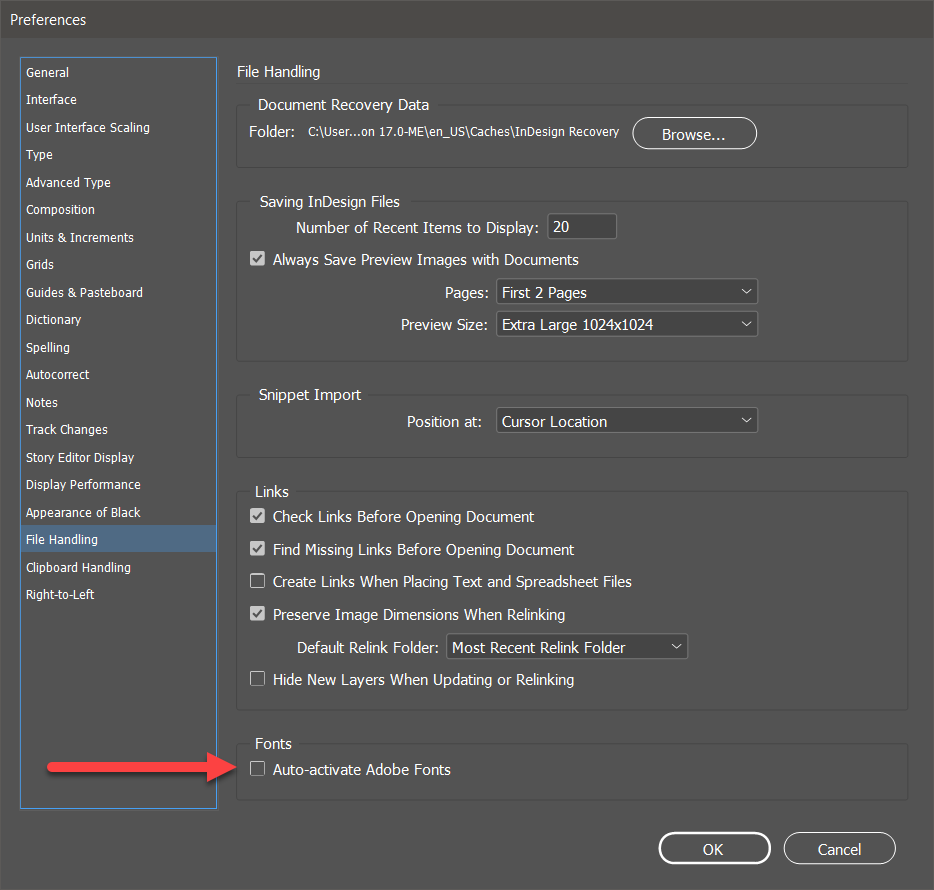Toggle Always Save Preview Images checkbox
This screenshot has width=934, height=890.
click(x=257, y=259)
